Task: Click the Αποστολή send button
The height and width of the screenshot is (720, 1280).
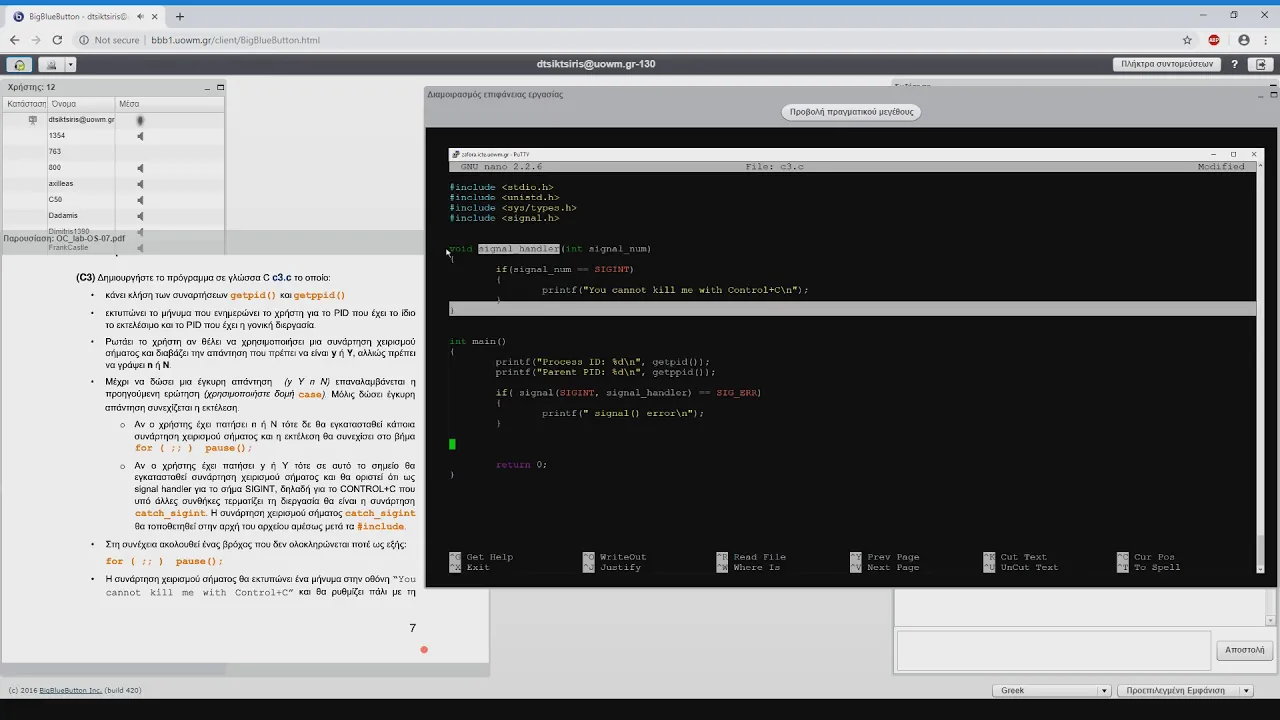Action: point(1245,650)
